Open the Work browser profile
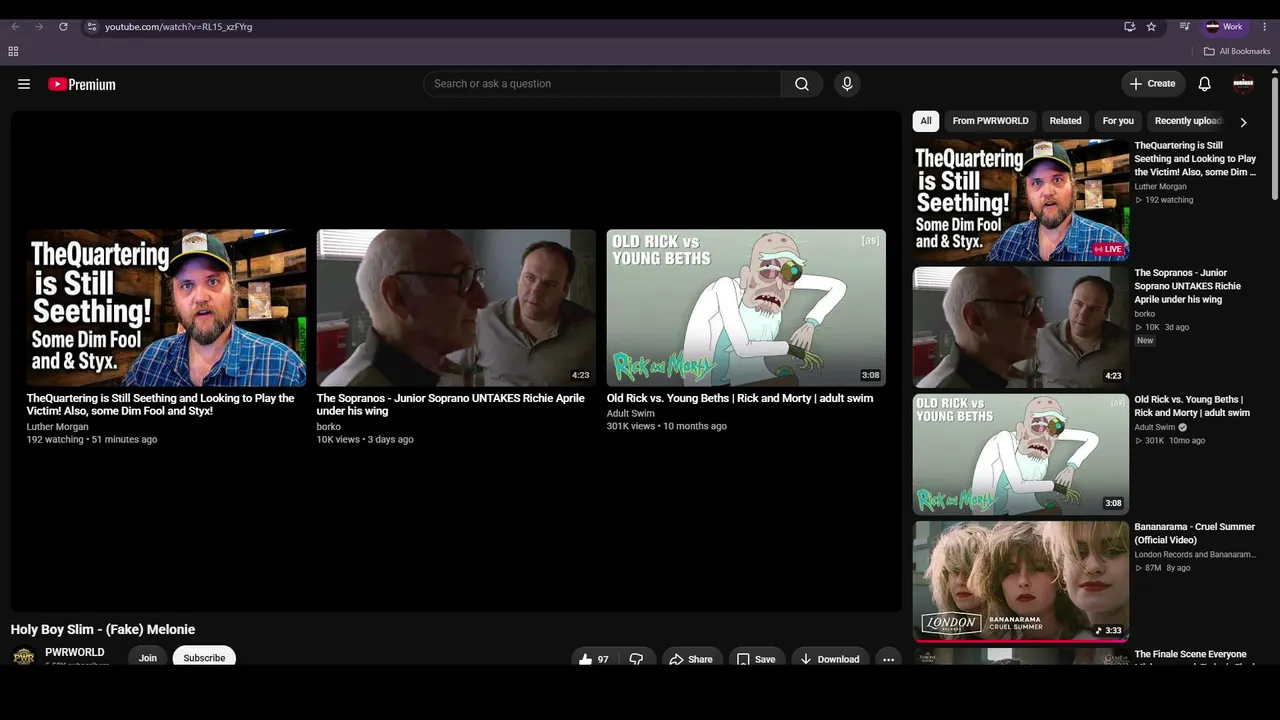 coord(1224,27)
